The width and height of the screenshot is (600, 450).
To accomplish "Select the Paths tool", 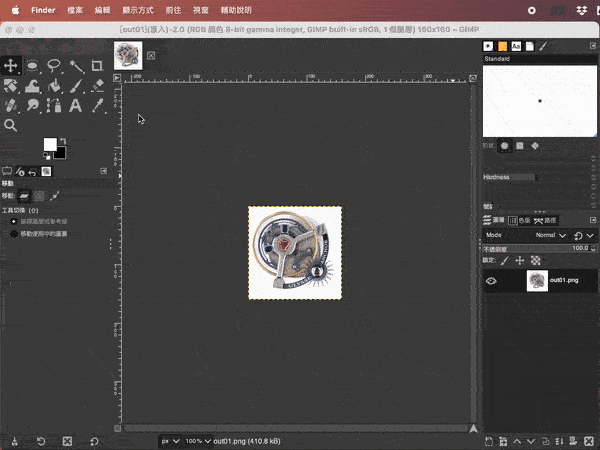I will coord(54,105).
